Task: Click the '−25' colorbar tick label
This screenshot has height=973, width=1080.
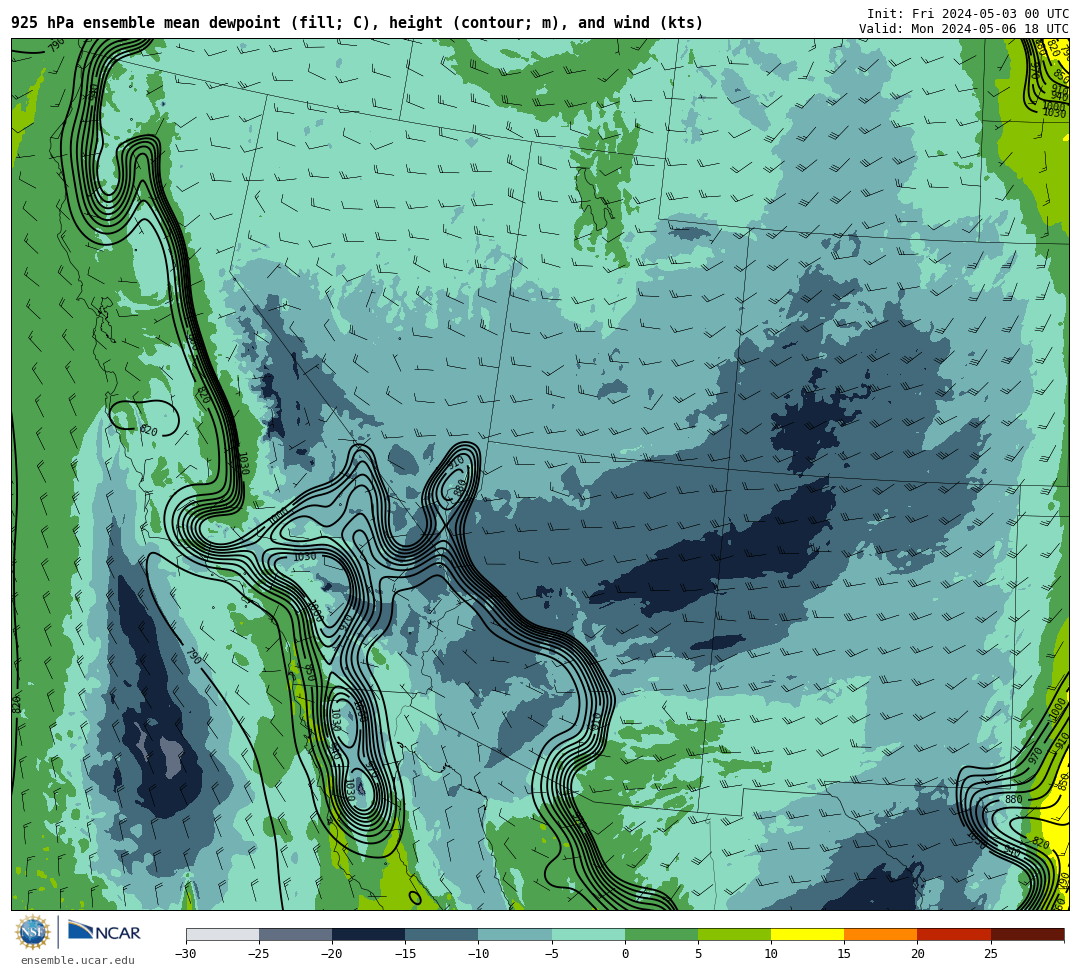Action: 259,954
